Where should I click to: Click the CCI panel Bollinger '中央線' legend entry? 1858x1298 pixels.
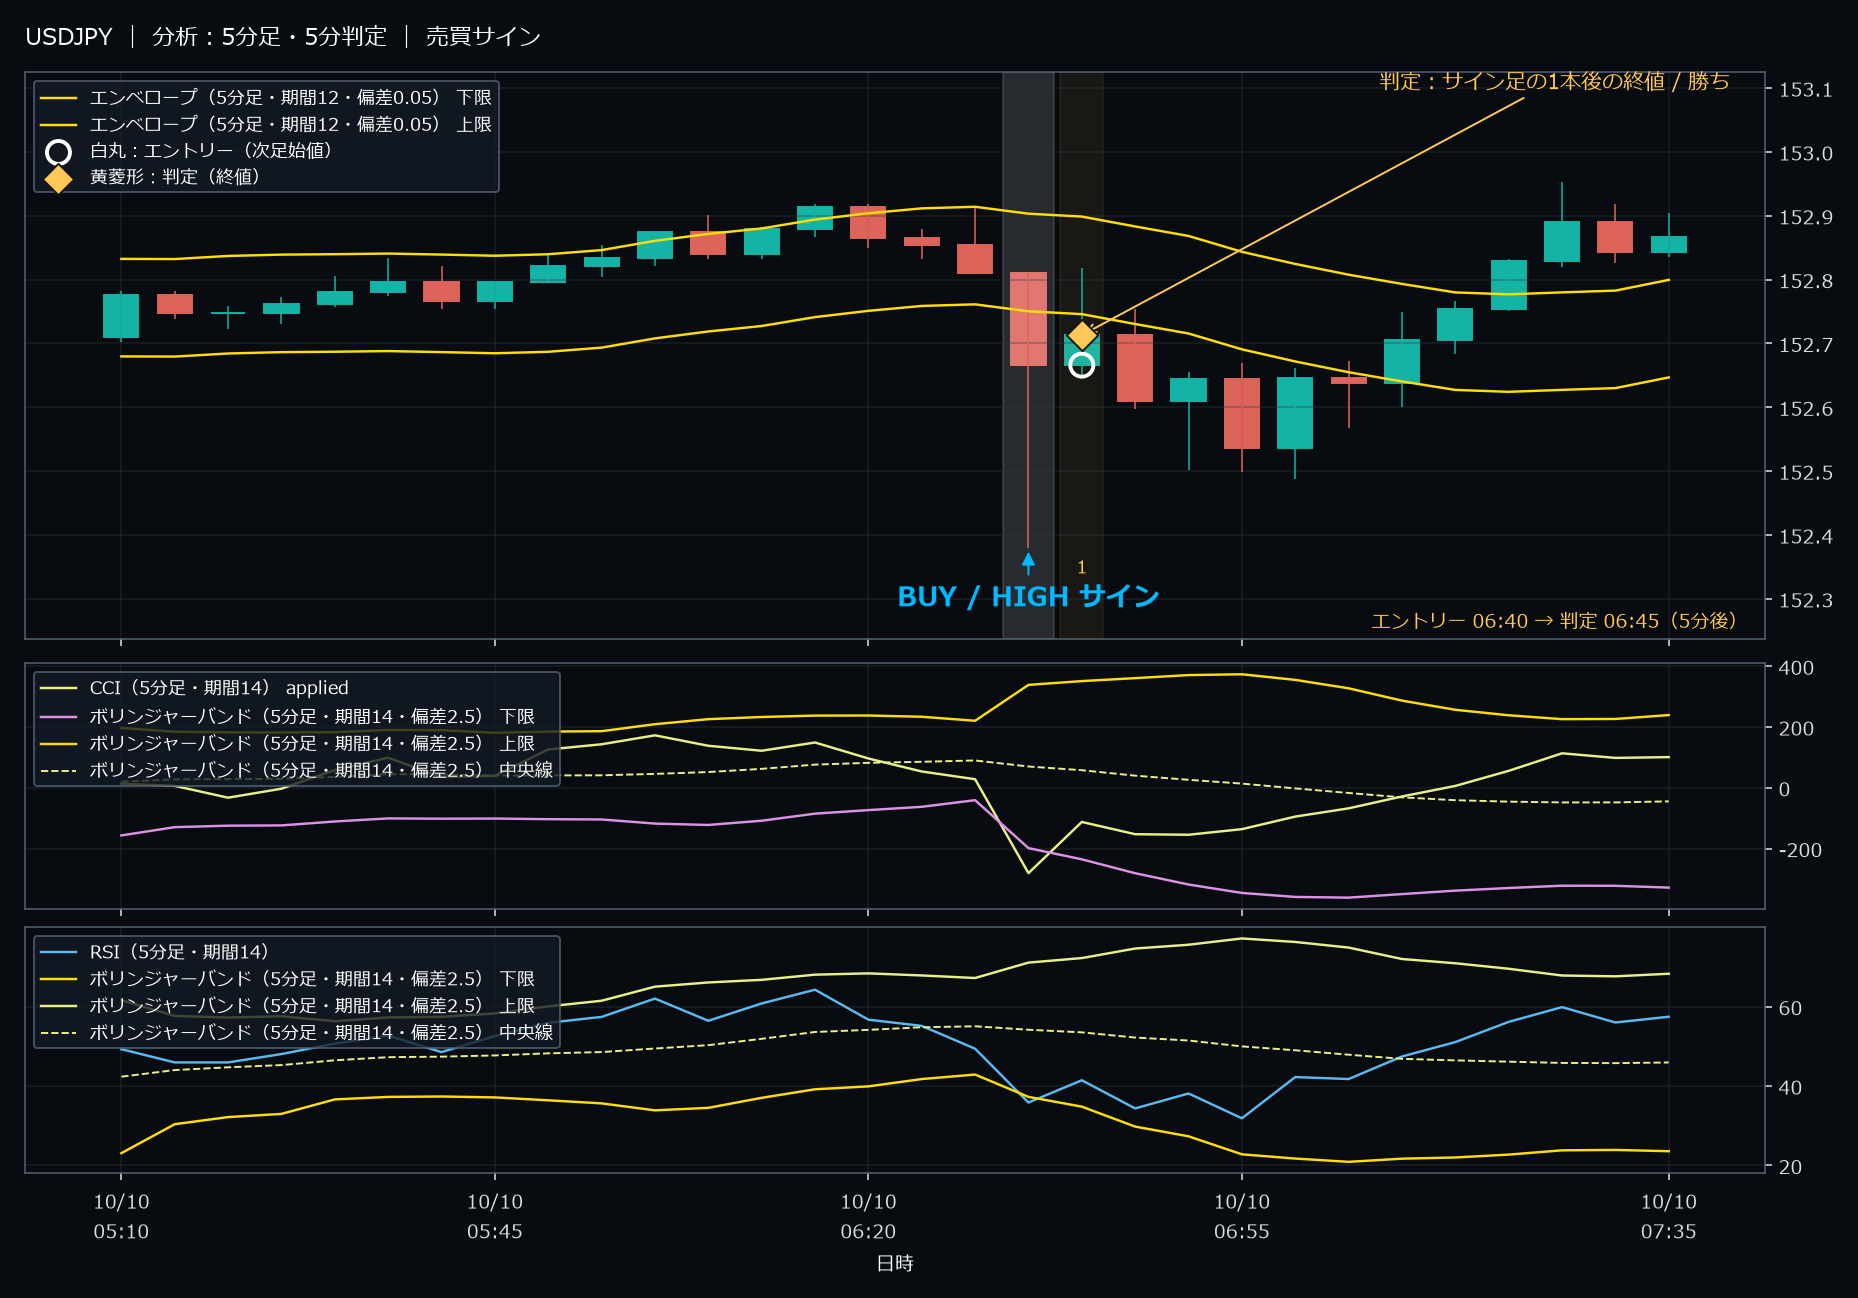pyautogui.click(x=296, y=770)
